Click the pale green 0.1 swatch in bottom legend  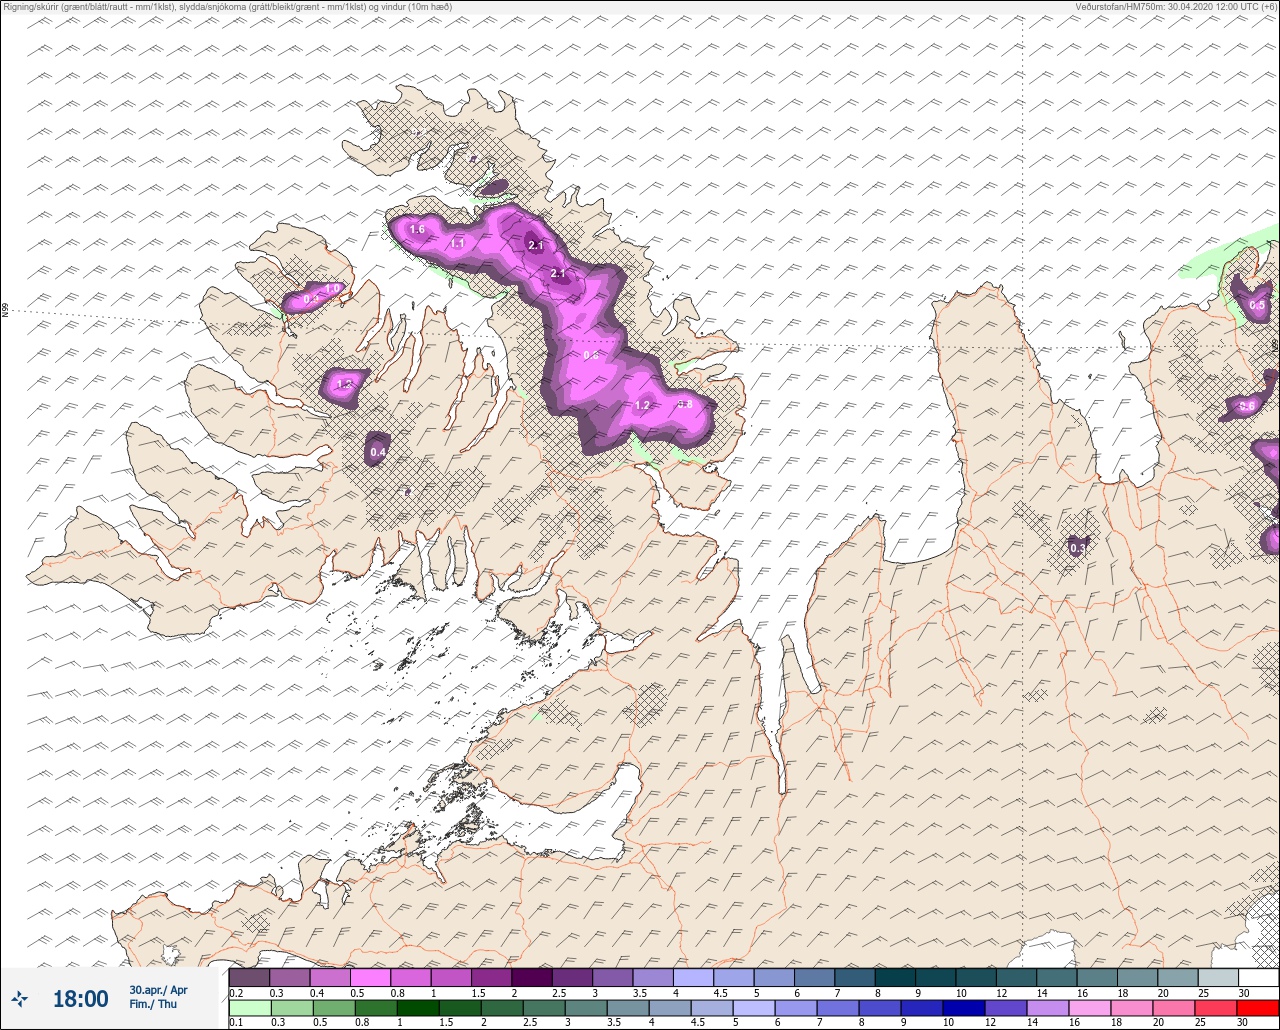pos(249,1008)
